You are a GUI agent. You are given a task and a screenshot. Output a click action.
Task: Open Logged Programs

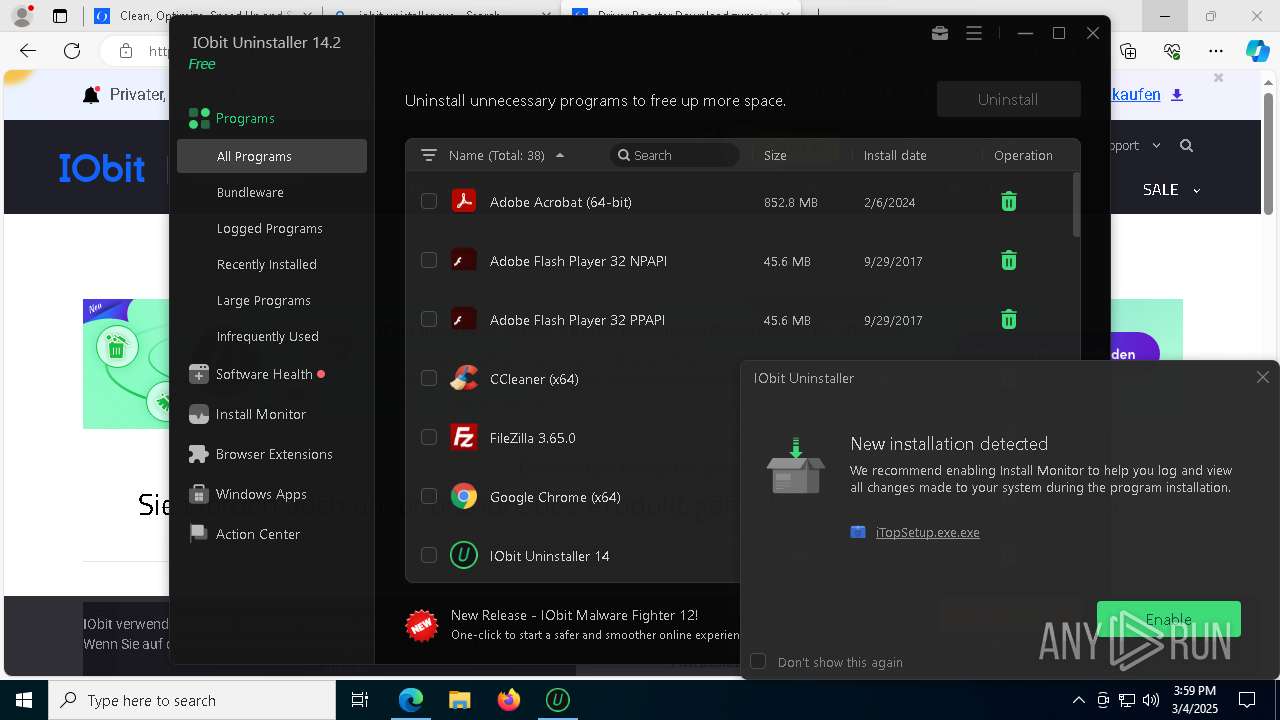(269, 228)
